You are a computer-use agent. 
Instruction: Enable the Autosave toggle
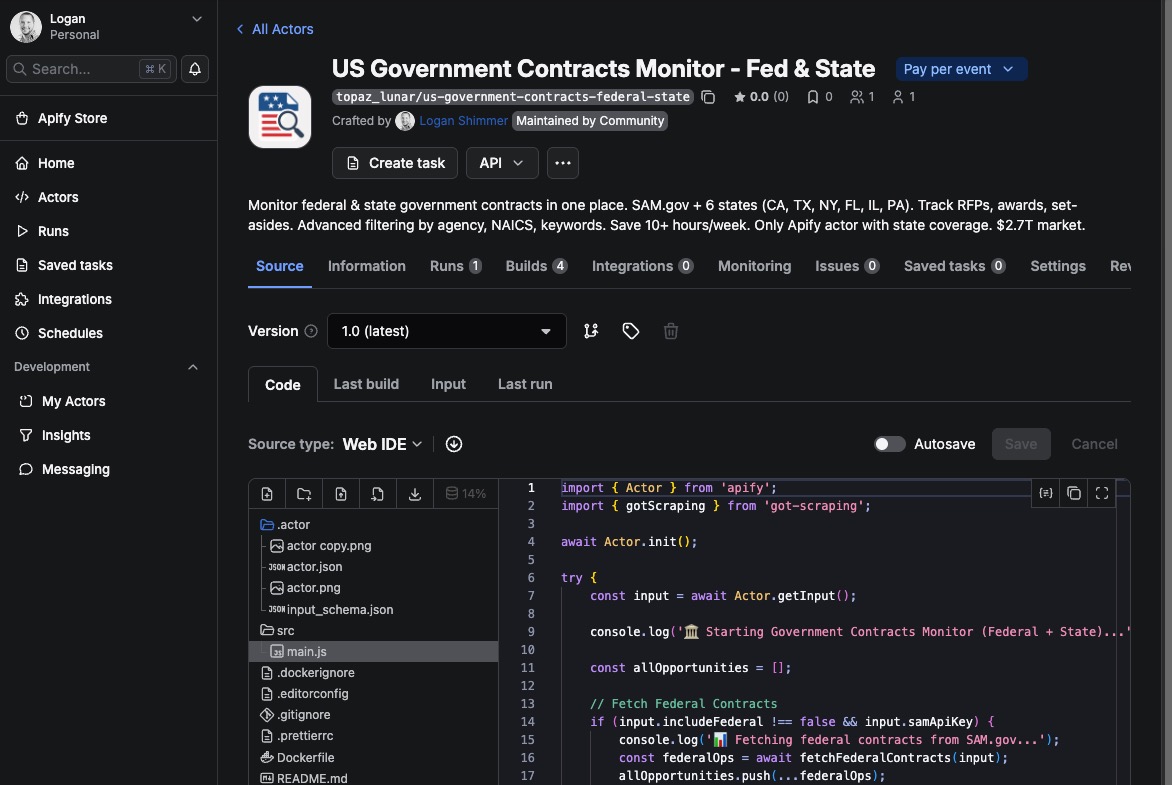tap(889, 443)
